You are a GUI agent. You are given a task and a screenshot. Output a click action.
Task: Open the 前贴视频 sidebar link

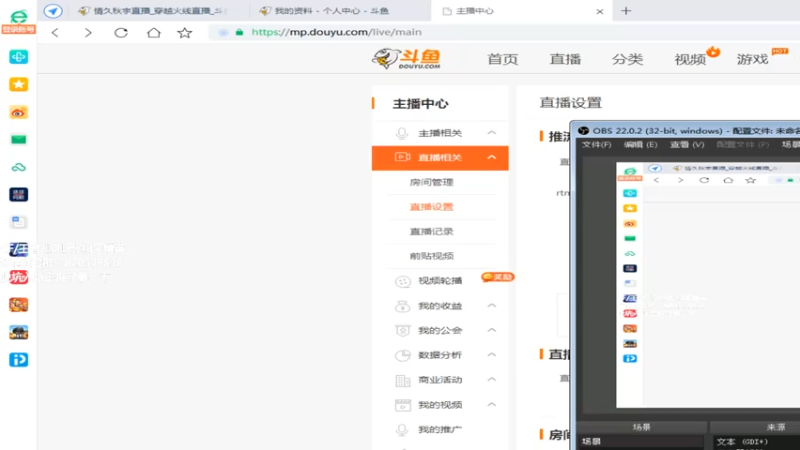(x=432, y=256)
